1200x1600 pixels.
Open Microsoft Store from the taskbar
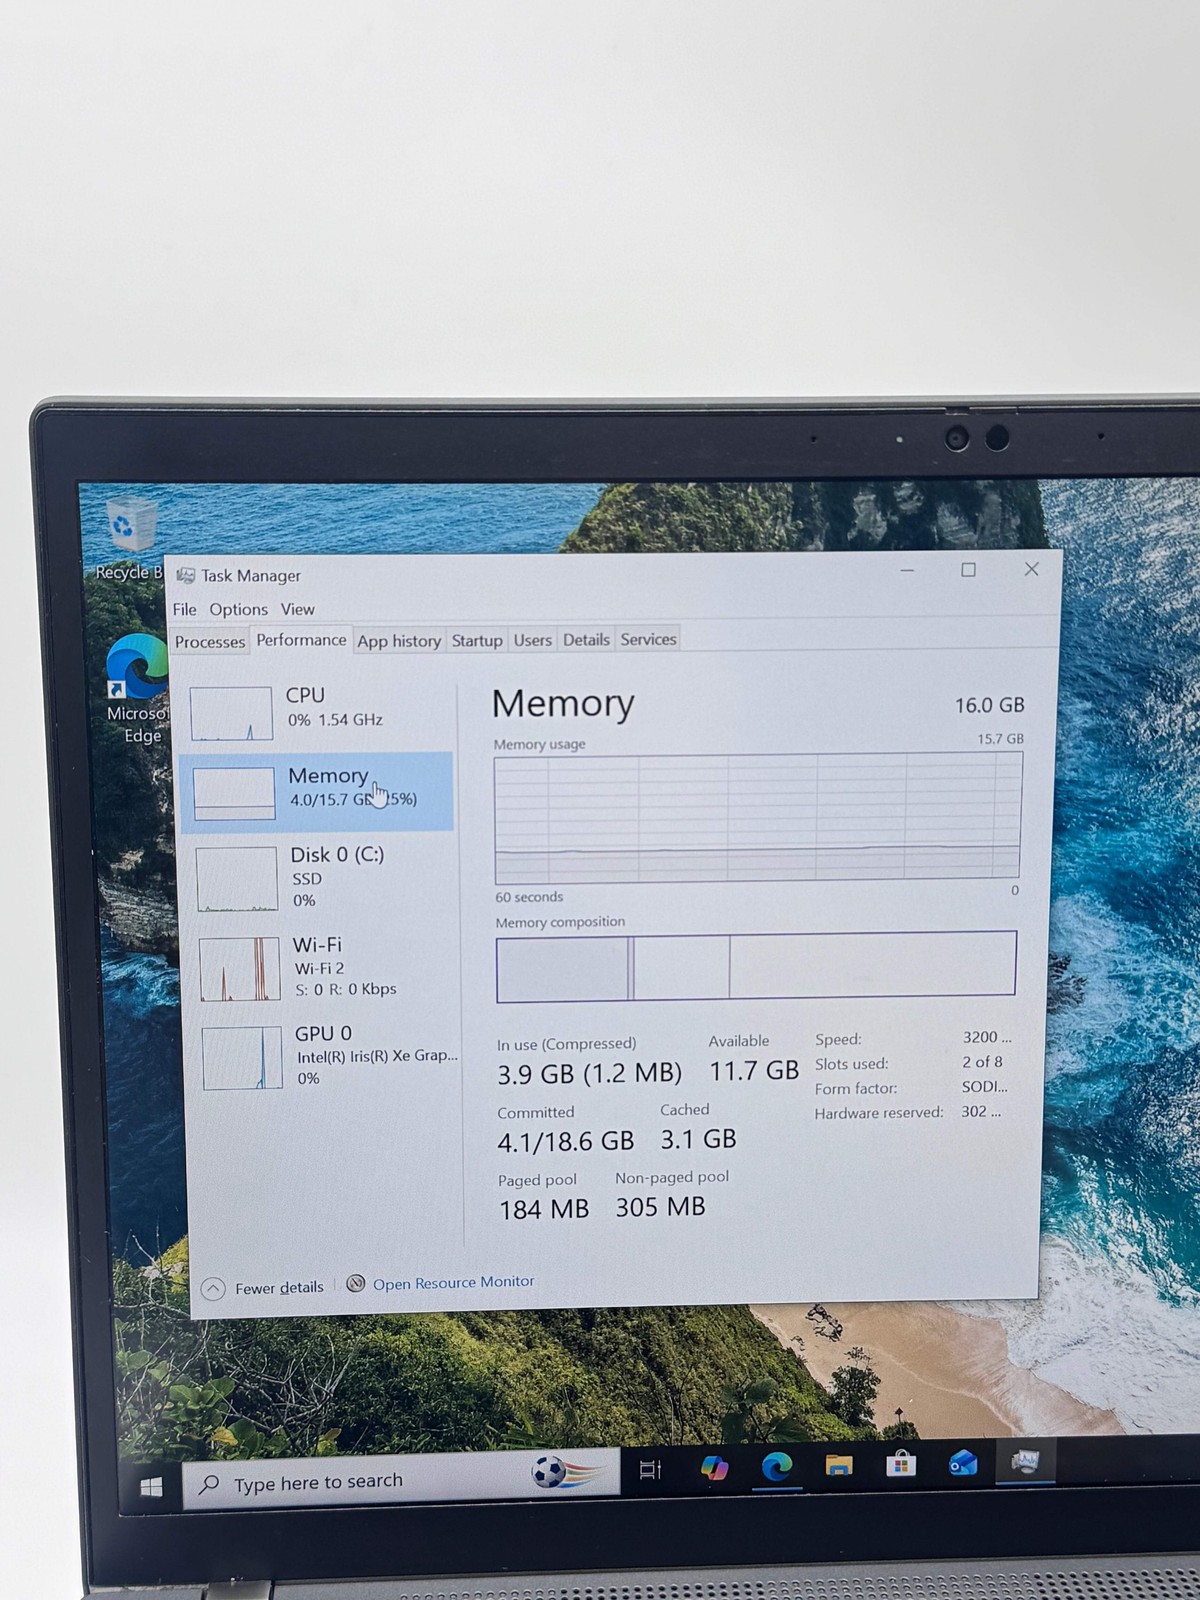[900, 1464]
